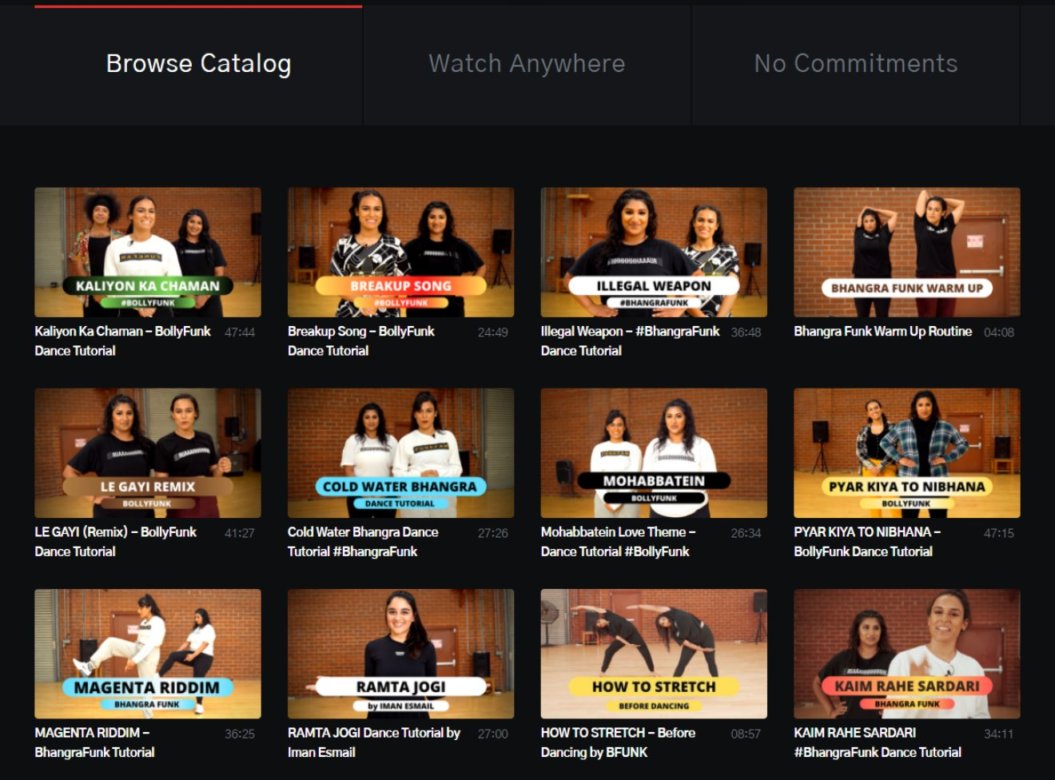The height and width of the screenshot is (780, 1055).
Task: Open the Pyar Kiya To Nibhana thumbnail
Action: click(907, 453)
